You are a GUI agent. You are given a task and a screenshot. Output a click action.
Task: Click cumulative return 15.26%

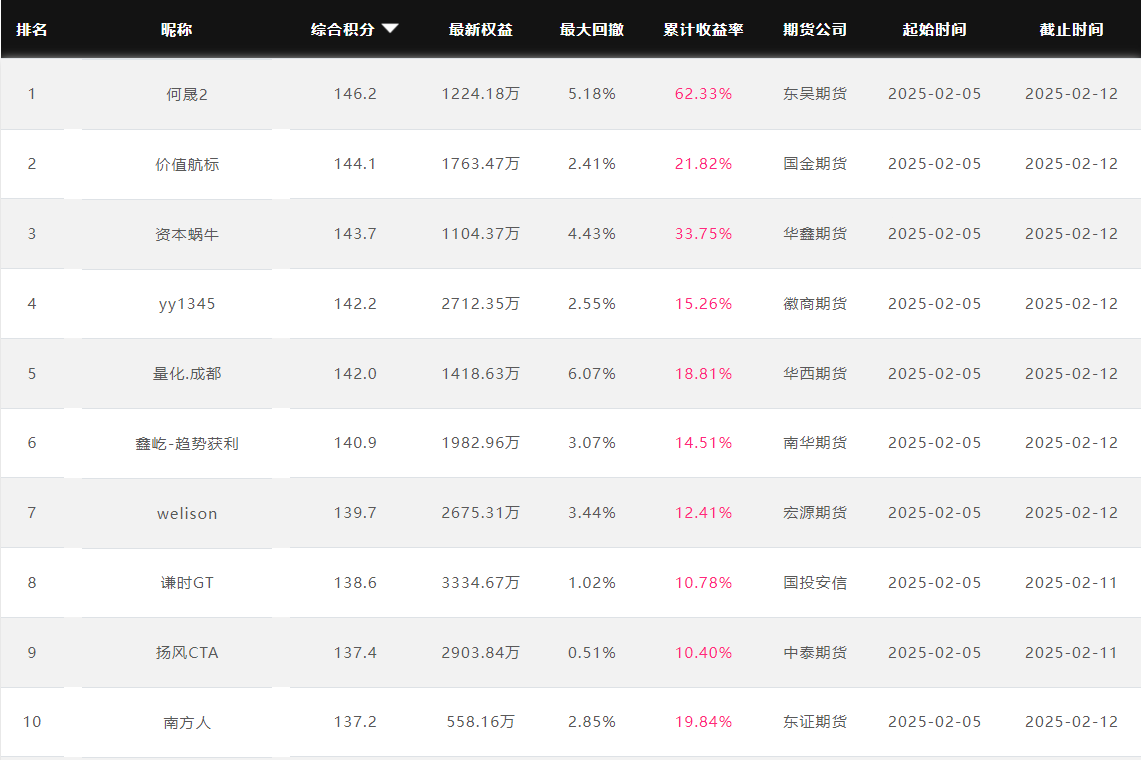[704, 304]
